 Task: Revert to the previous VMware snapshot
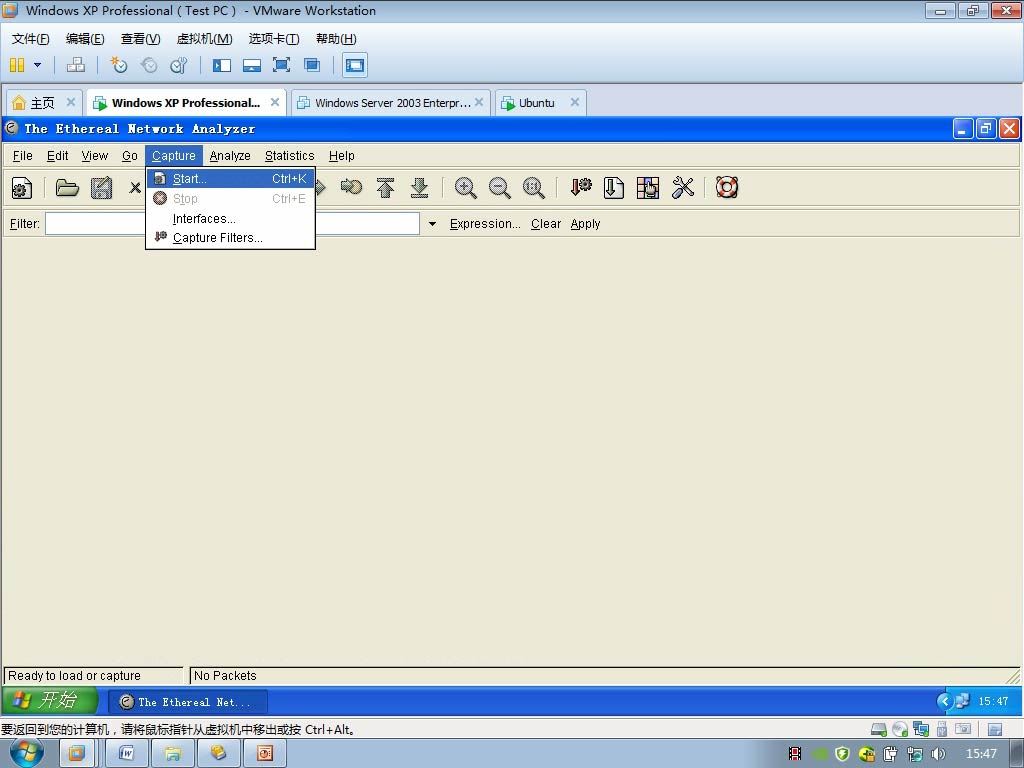149,65
